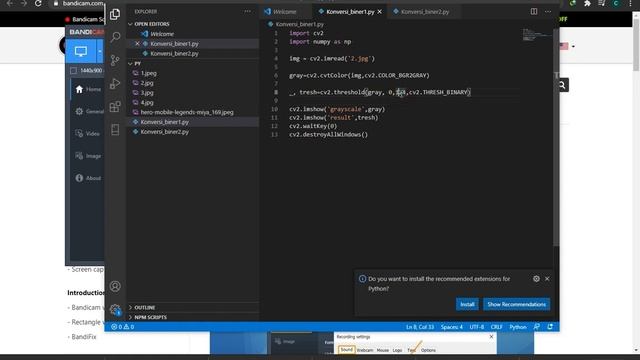Dismiss the Python extension notification
This screenshot has height=360, width=640.
[x=547, y=279]
